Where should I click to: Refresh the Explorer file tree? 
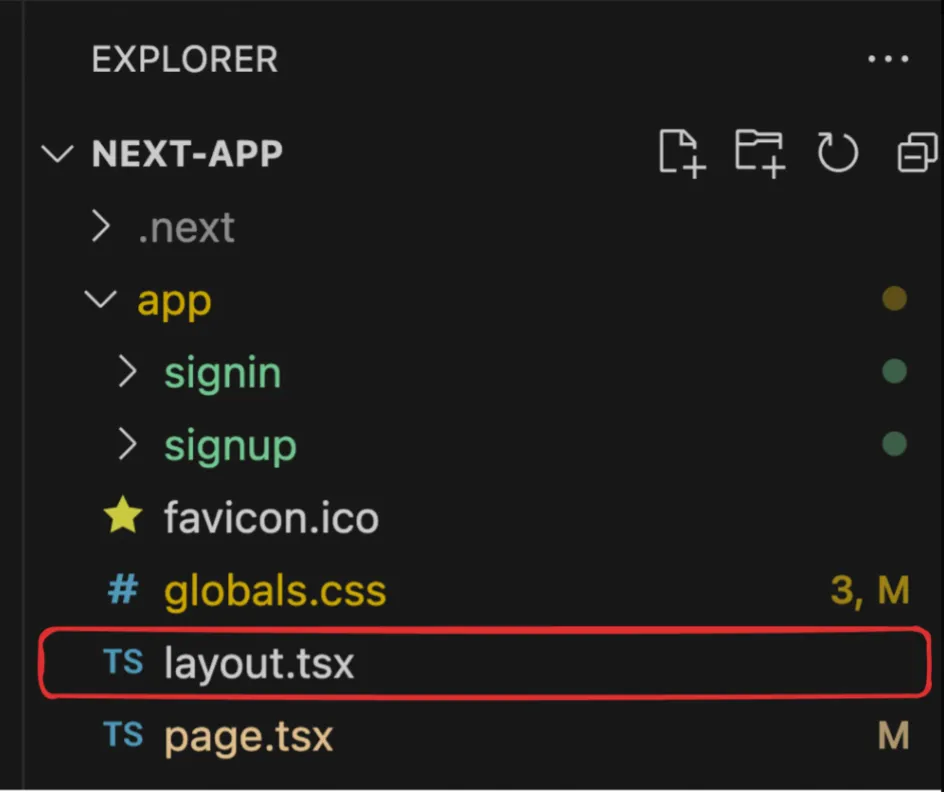click(837, 153)
